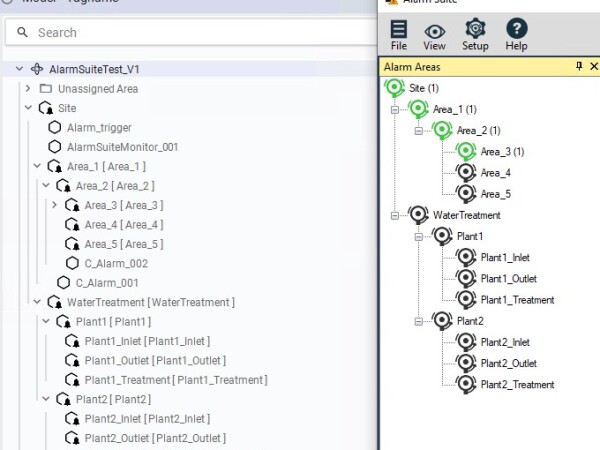Collapse WaterTreatment in Alarm Areas tree
This screenshot has height=450, width=600.
(395, 216)
